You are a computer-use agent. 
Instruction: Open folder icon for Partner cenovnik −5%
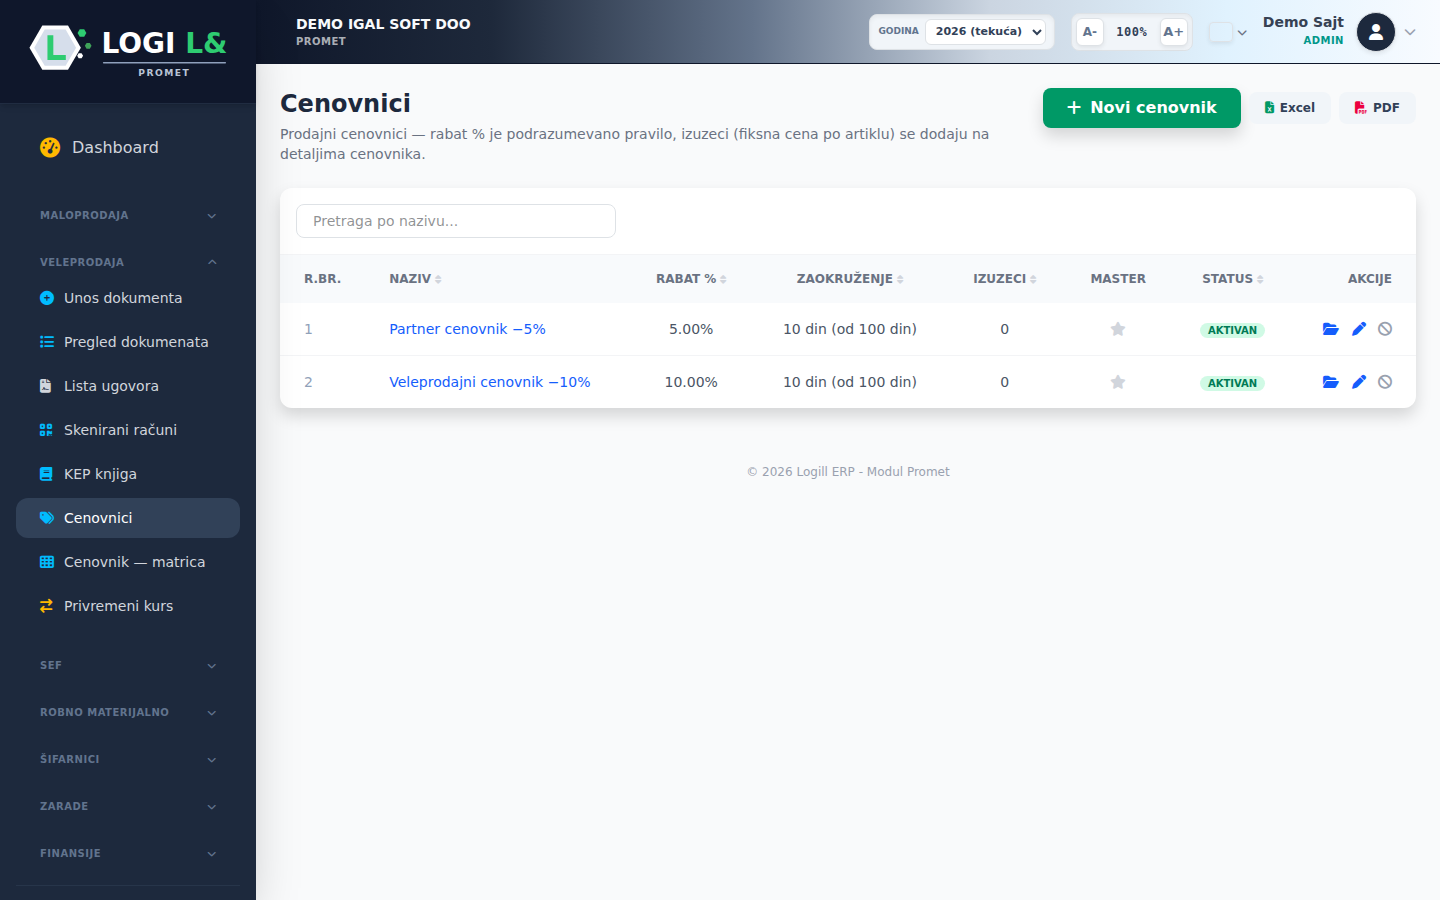[x=1330, y=329]
